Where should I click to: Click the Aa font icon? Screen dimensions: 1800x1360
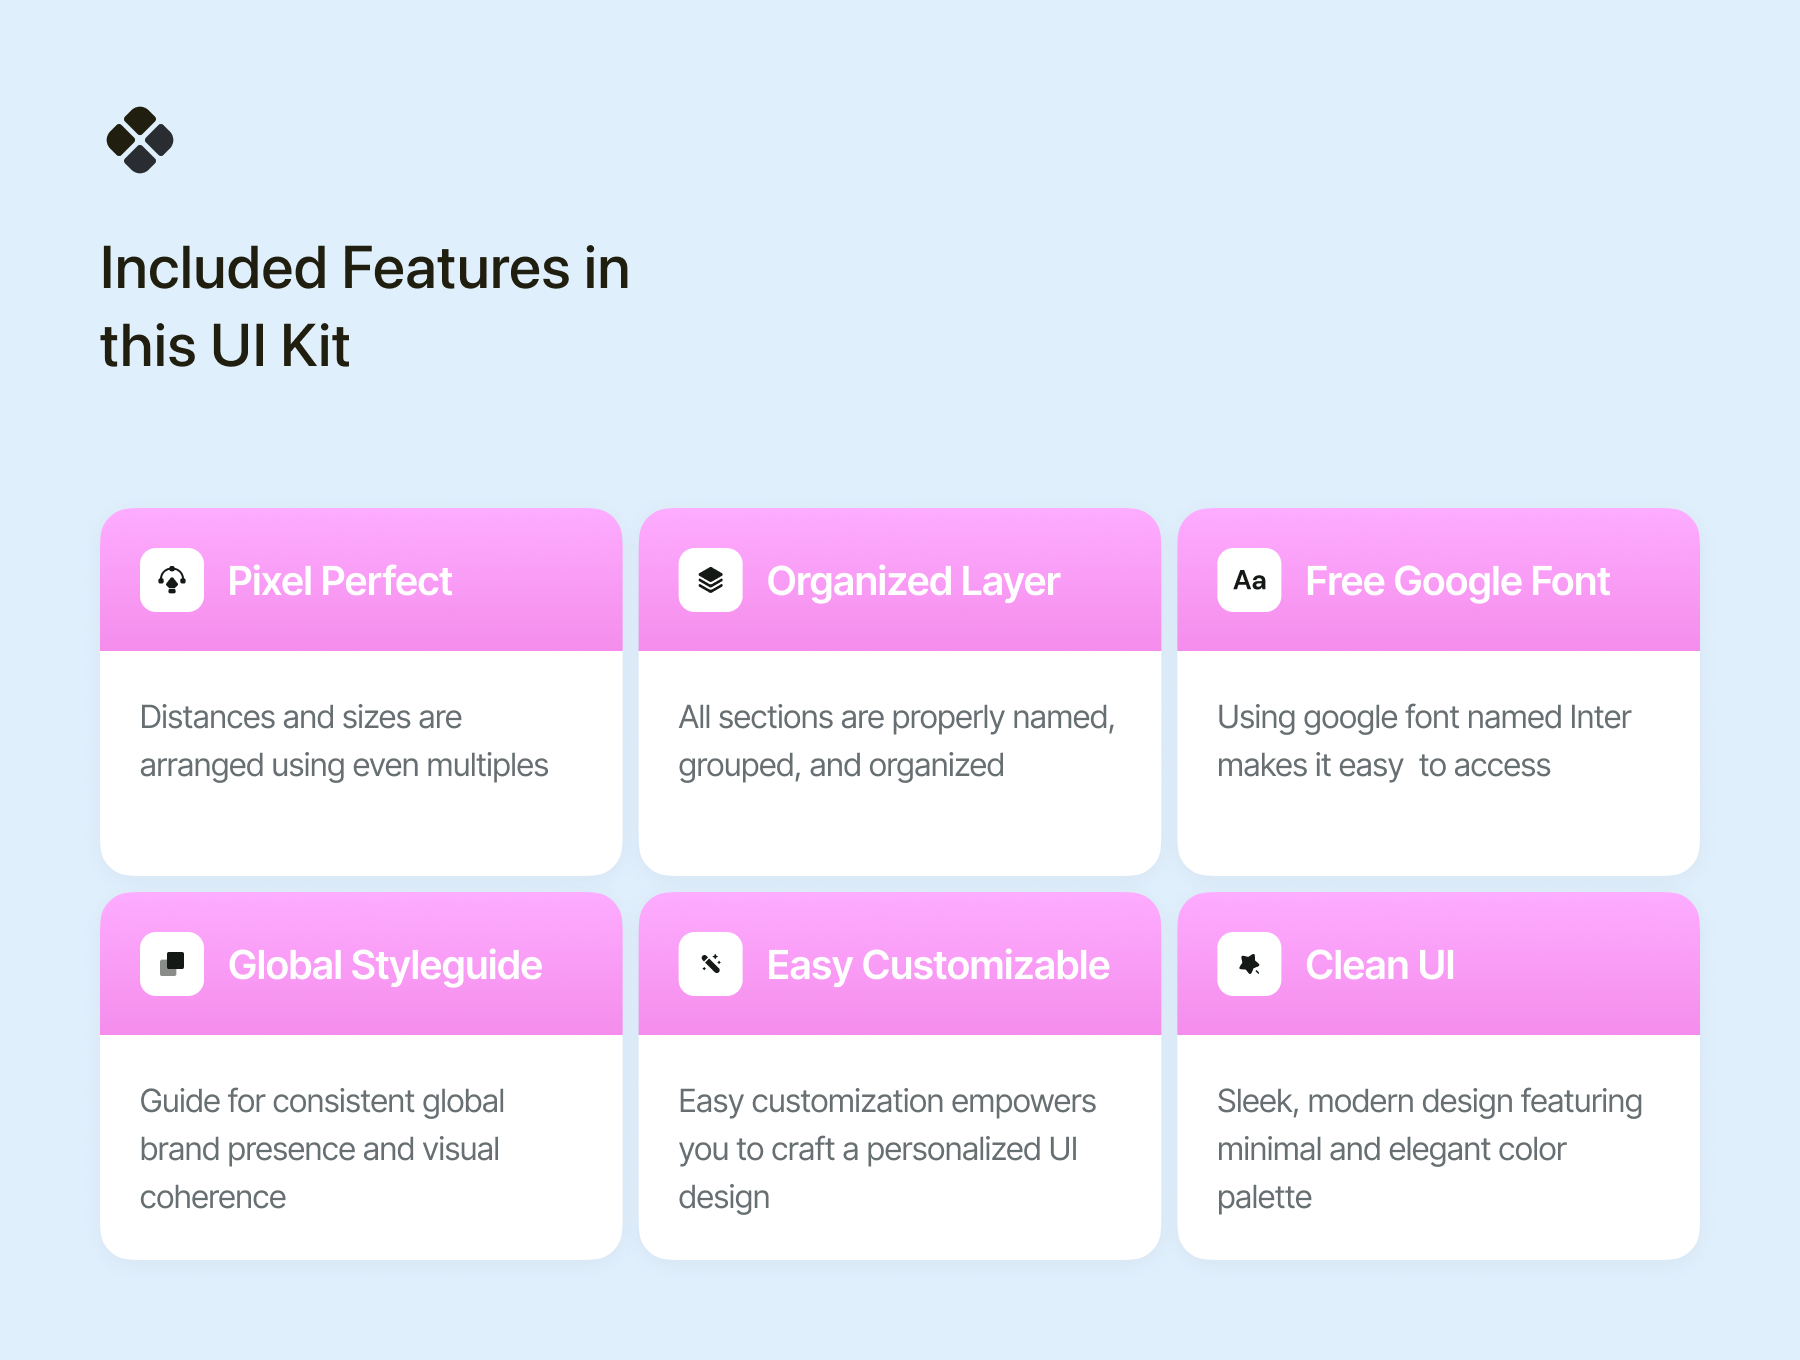1249,580
